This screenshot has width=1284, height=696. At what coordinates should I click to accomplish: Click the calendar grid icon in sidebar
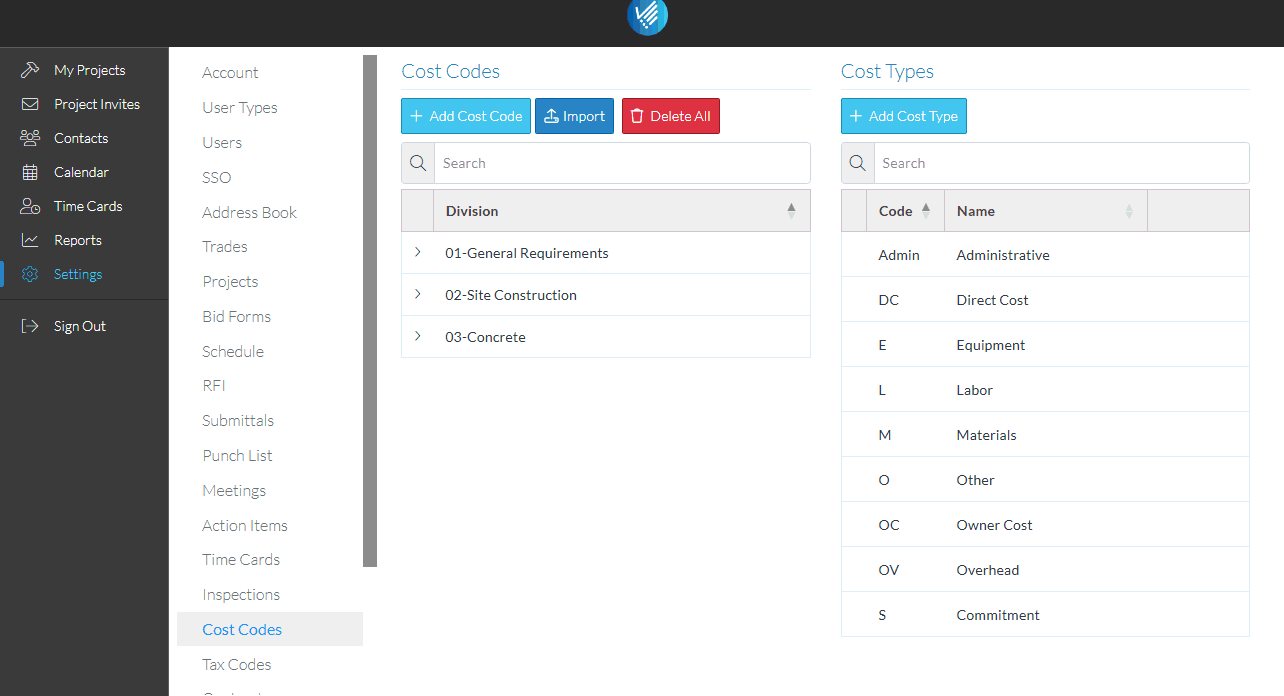pos(30,172)
